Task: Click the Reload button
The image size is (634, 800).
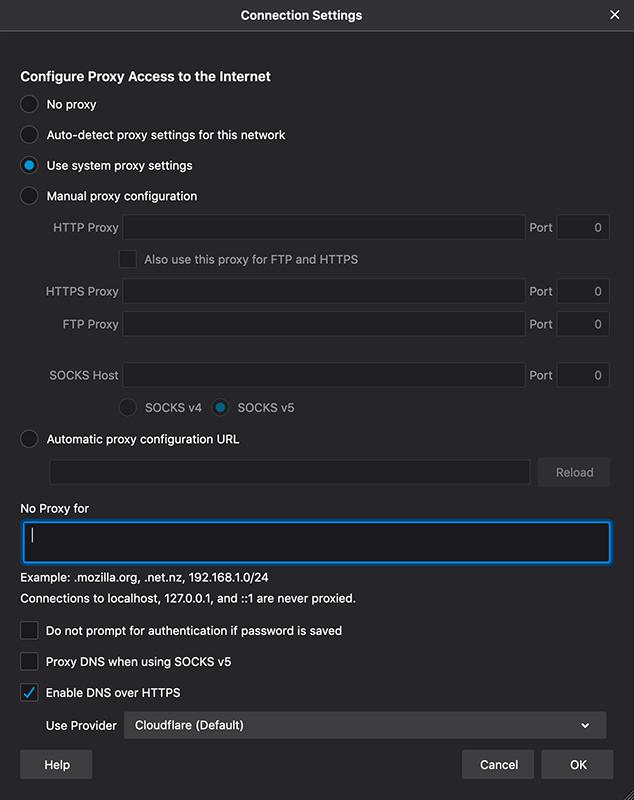Action: [x=574, y=472]
